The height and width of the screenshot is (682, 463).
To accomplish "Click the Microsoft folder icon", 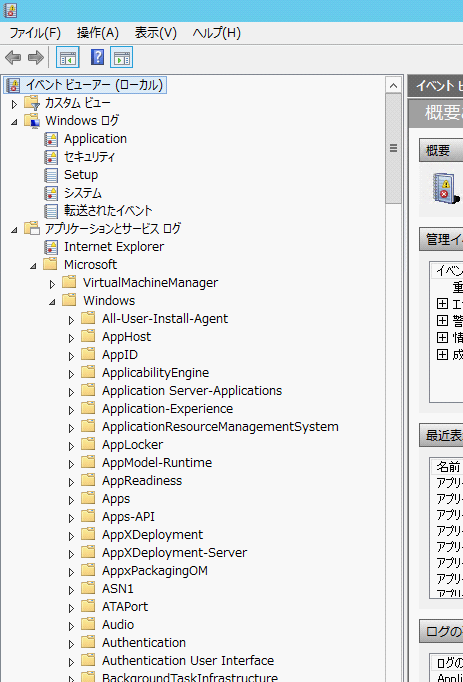I will point(50,264).
